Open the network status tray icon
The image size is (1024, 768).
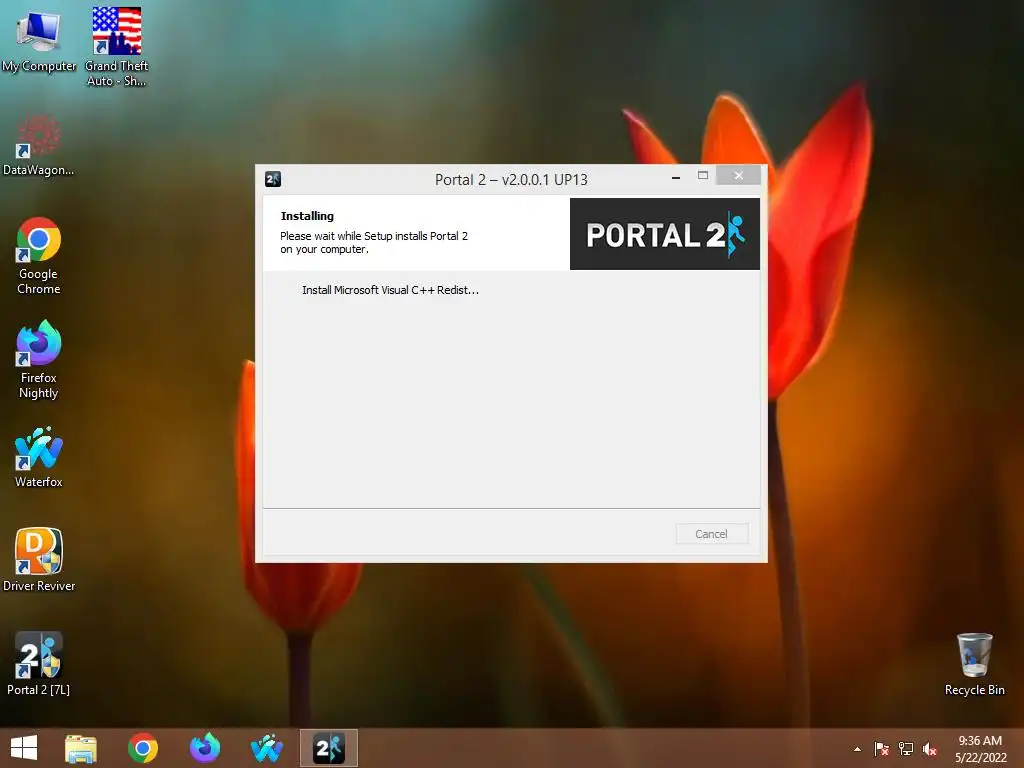[906, 749]
